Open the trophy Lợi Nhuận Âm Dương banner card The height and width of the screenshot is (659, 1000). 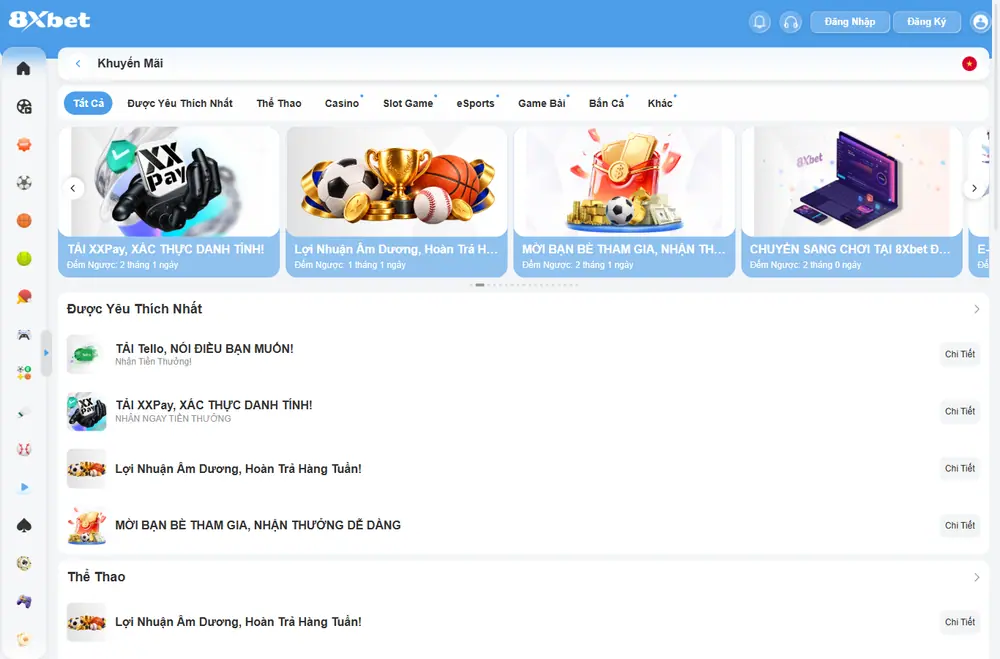pyautogui.click(x=397, y=202)
